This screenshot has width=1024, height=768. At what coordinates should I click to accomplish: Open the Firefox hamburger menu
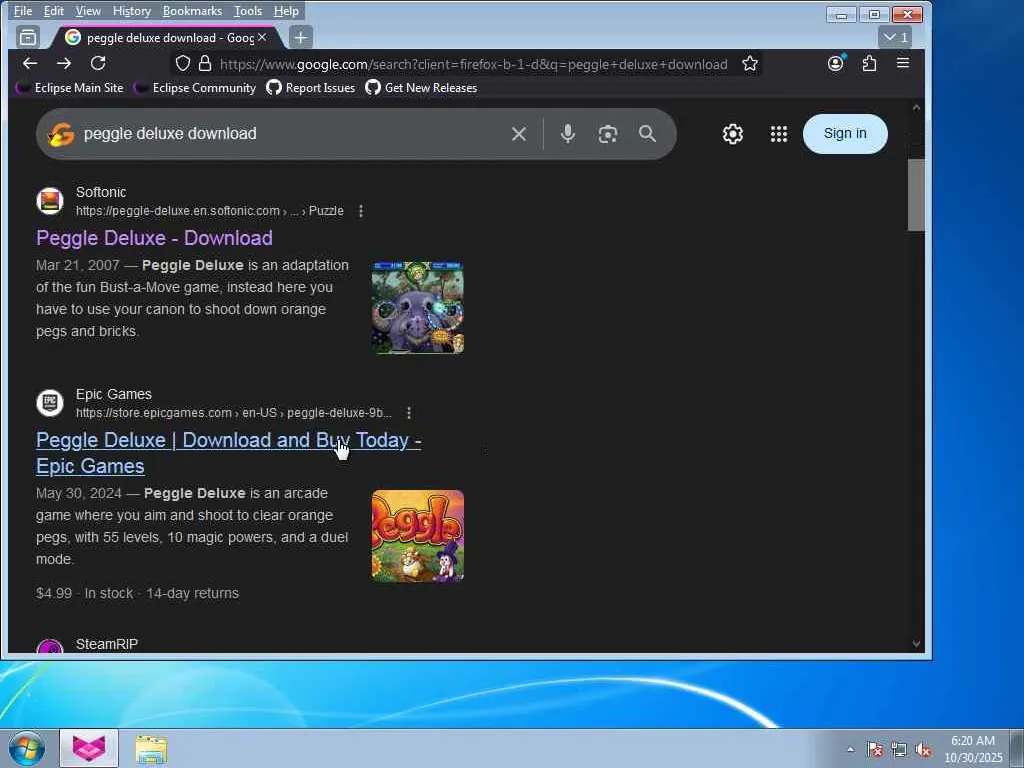click(x=903, y=63)
